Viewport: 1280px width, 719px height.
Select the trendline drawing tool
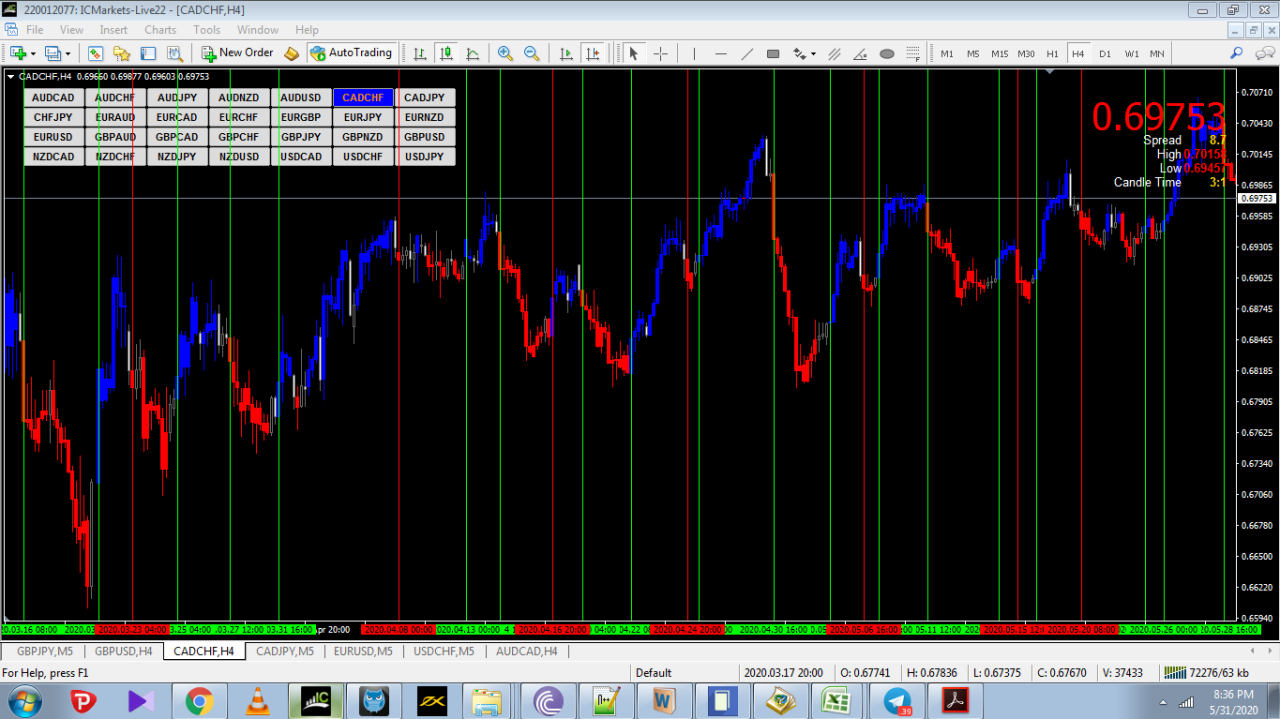coord(747,53)
